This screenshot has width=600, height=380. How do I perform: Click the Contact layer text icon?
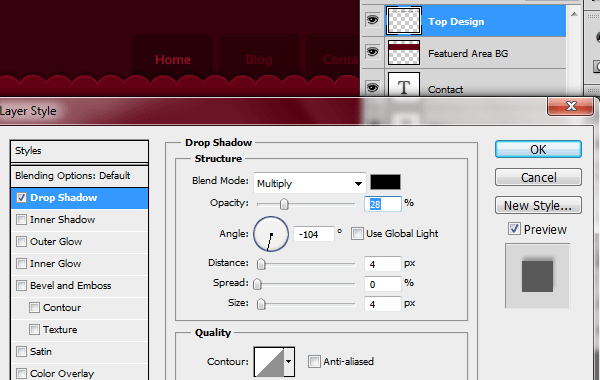[404, 85]
